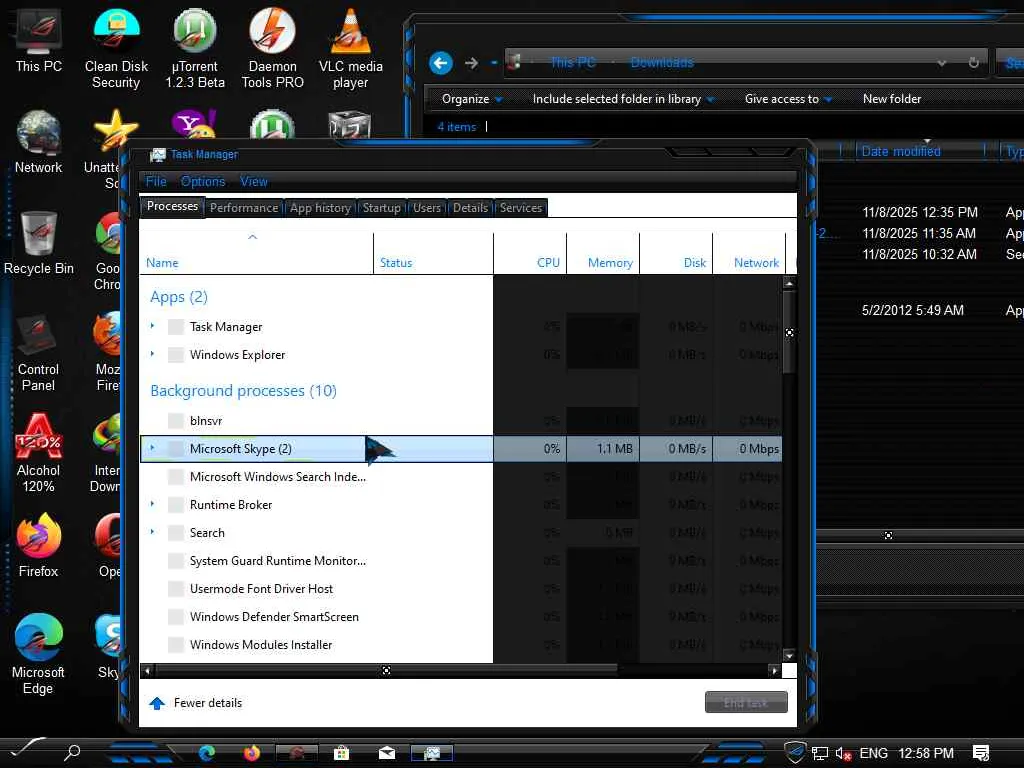
Task: Open the notification center icon
Action: pyautogui.click(x=981, y=753)
